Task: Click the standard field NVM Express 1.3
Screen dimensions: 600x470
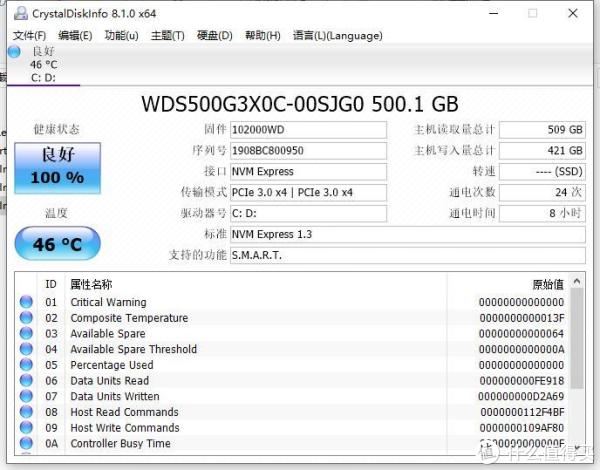Action: (x=408, y=234)
